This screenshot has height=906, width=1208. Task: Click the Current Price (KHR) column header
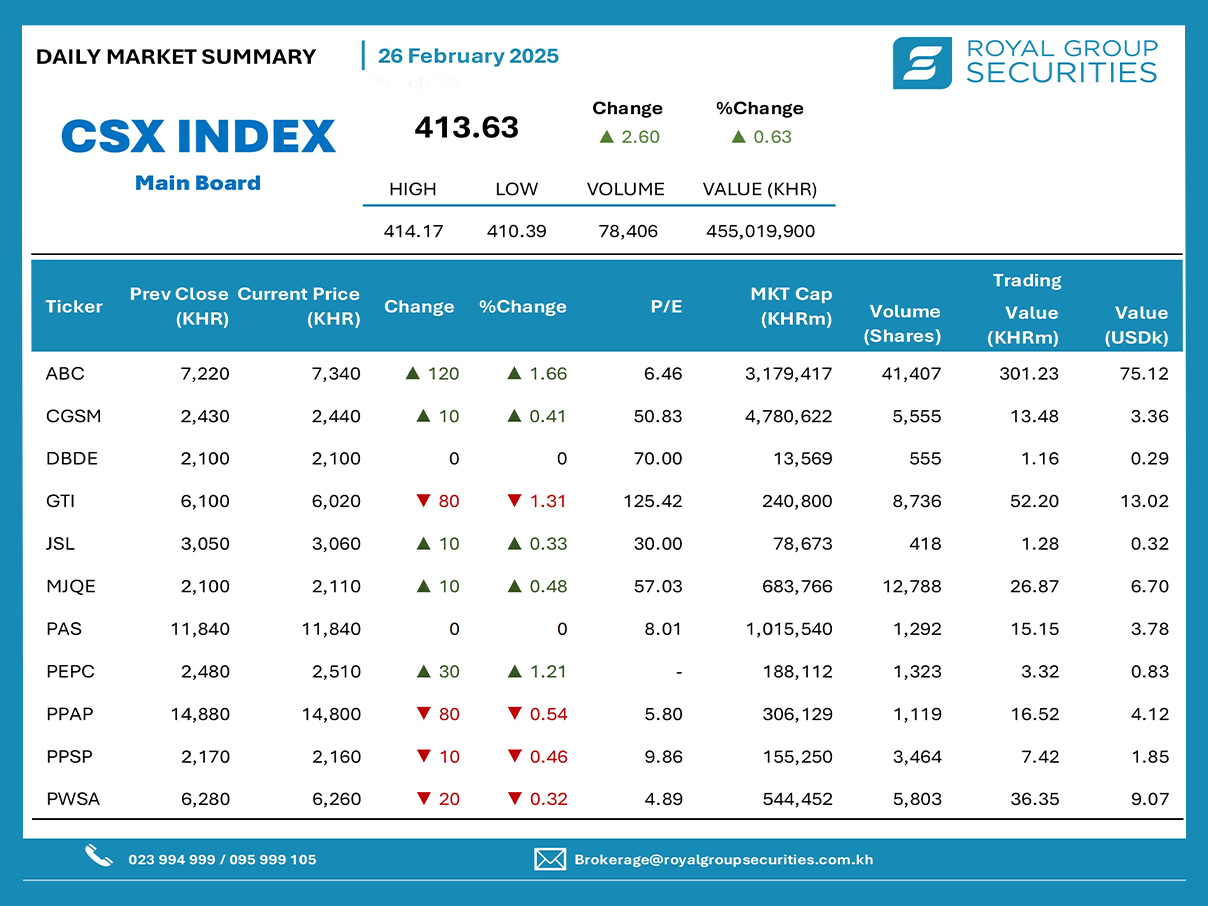point(298,306)
